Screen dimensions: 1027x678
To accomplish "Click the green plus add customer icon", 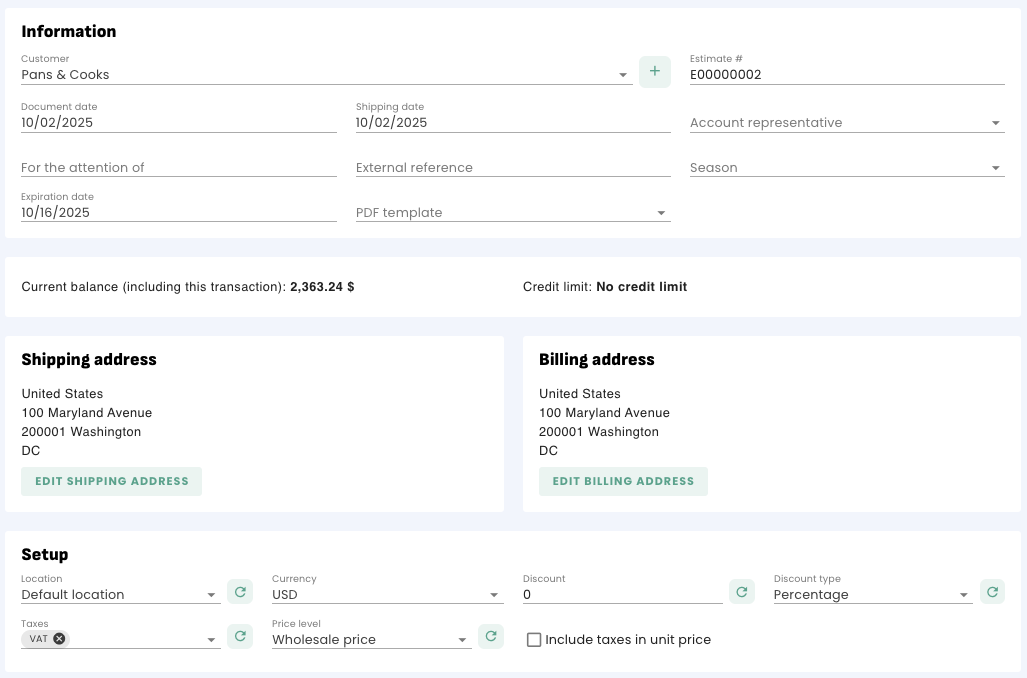I will click(x=655, y=72).
